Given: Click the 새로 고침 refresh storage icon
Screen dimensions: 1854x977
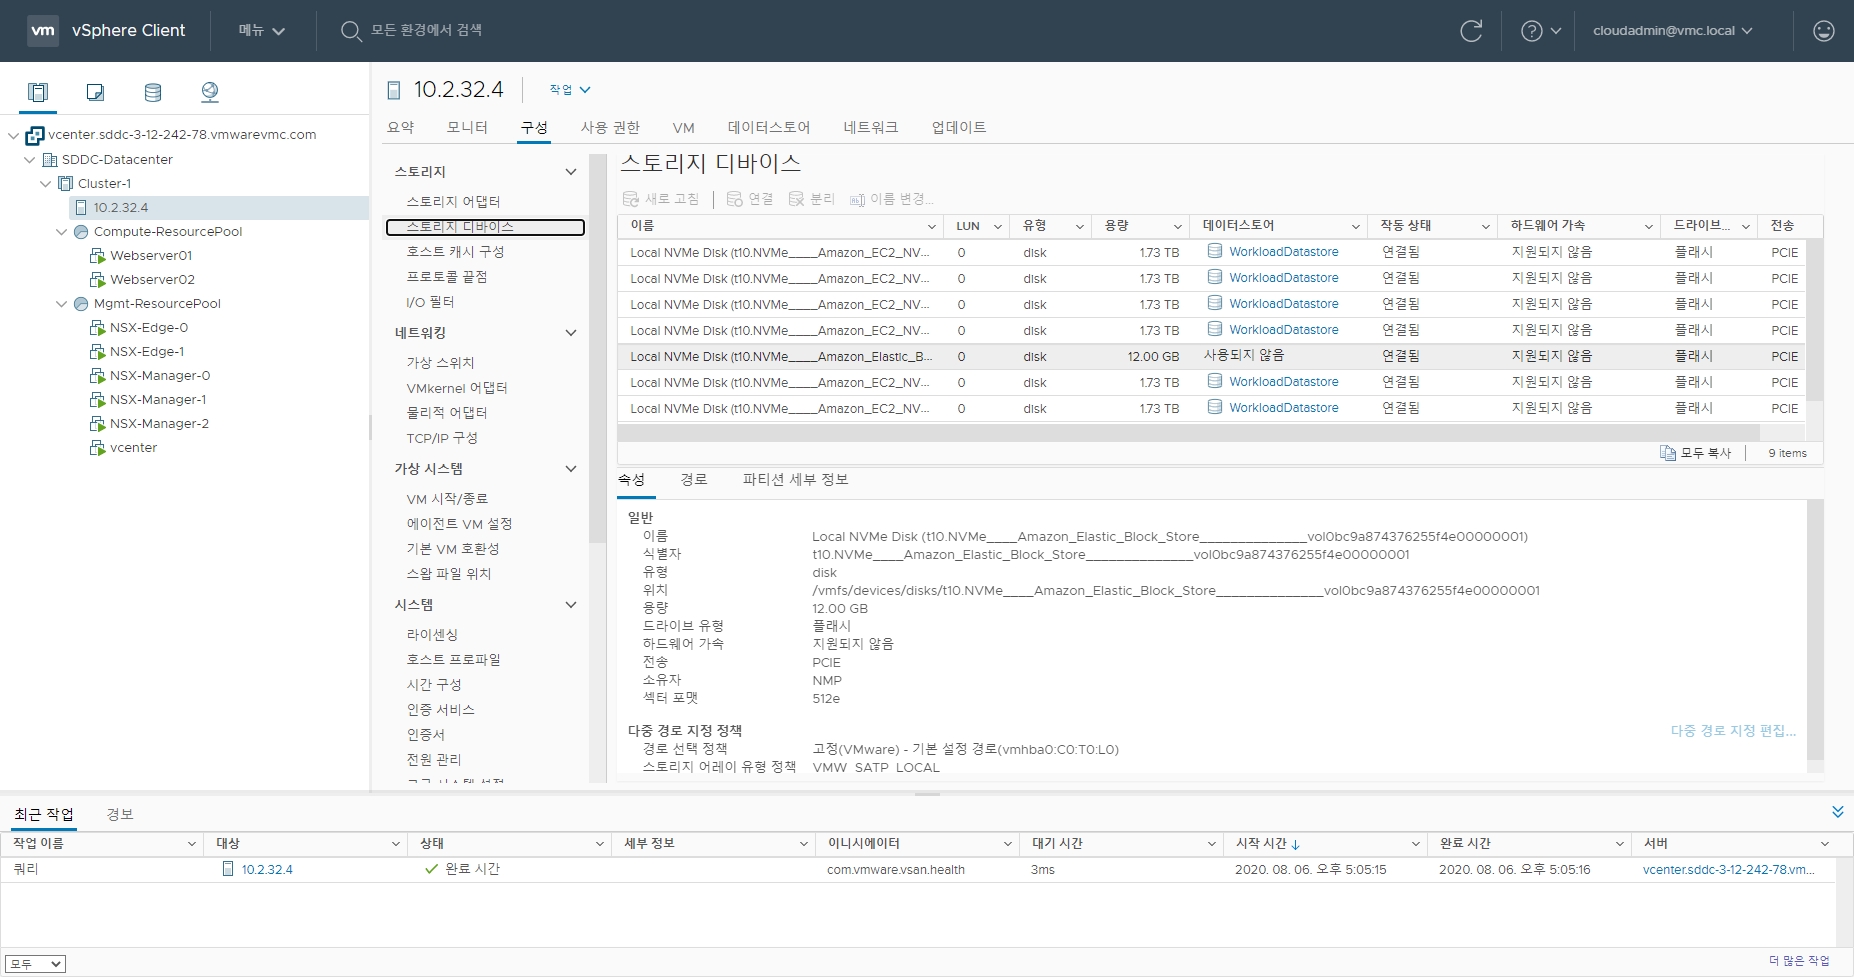Looking at the screenshot, I should pyautogui.click(x=631, y=199).
